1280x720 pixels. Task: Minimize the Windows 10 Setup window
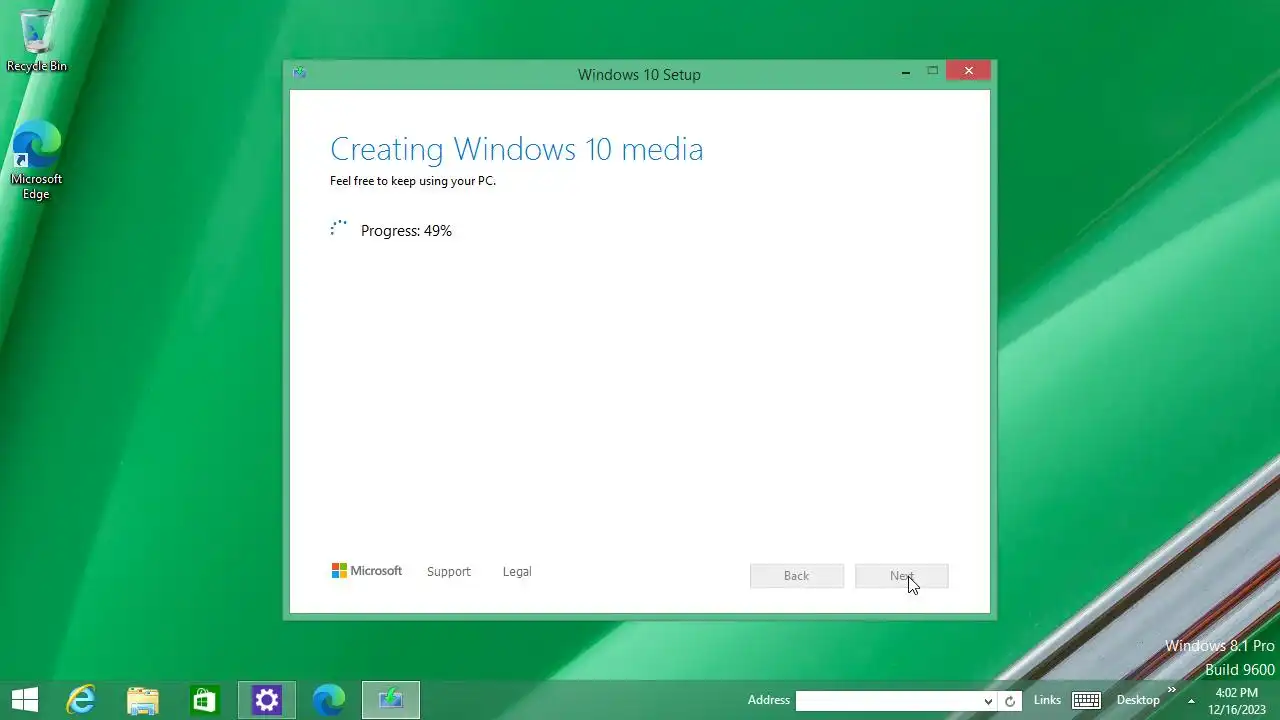point(906,72)
